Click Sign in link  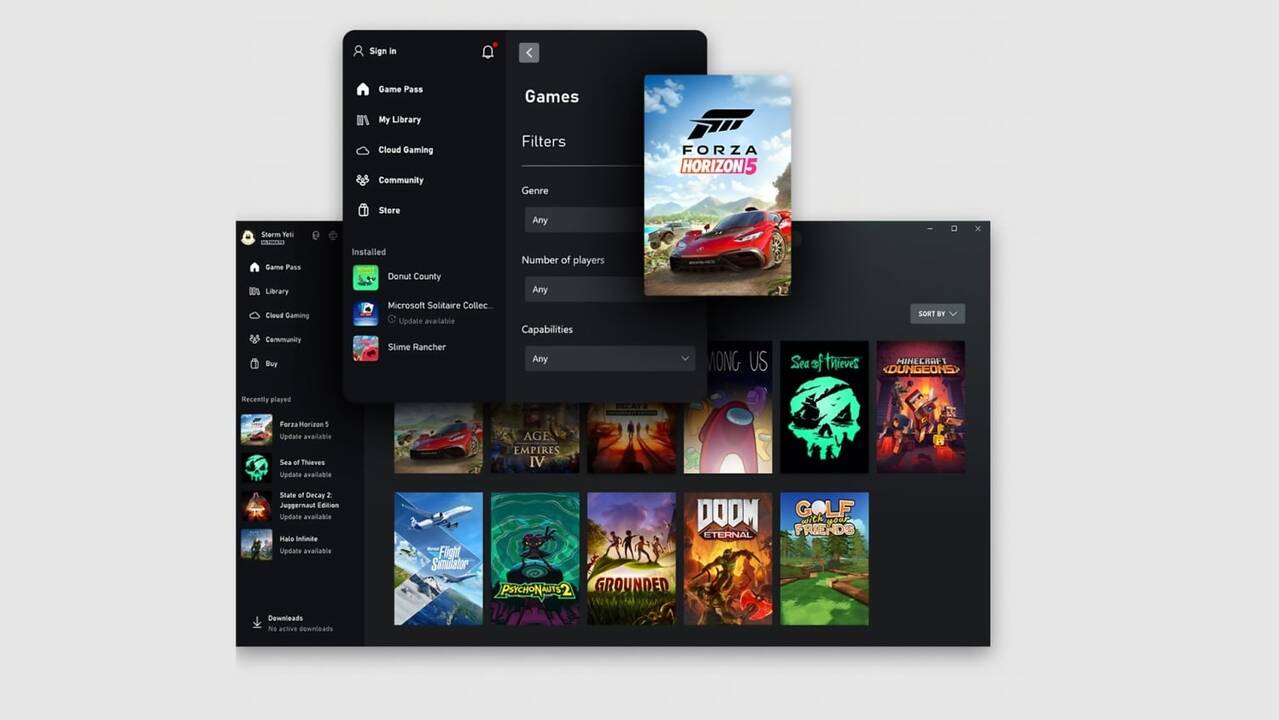(382, 51)
